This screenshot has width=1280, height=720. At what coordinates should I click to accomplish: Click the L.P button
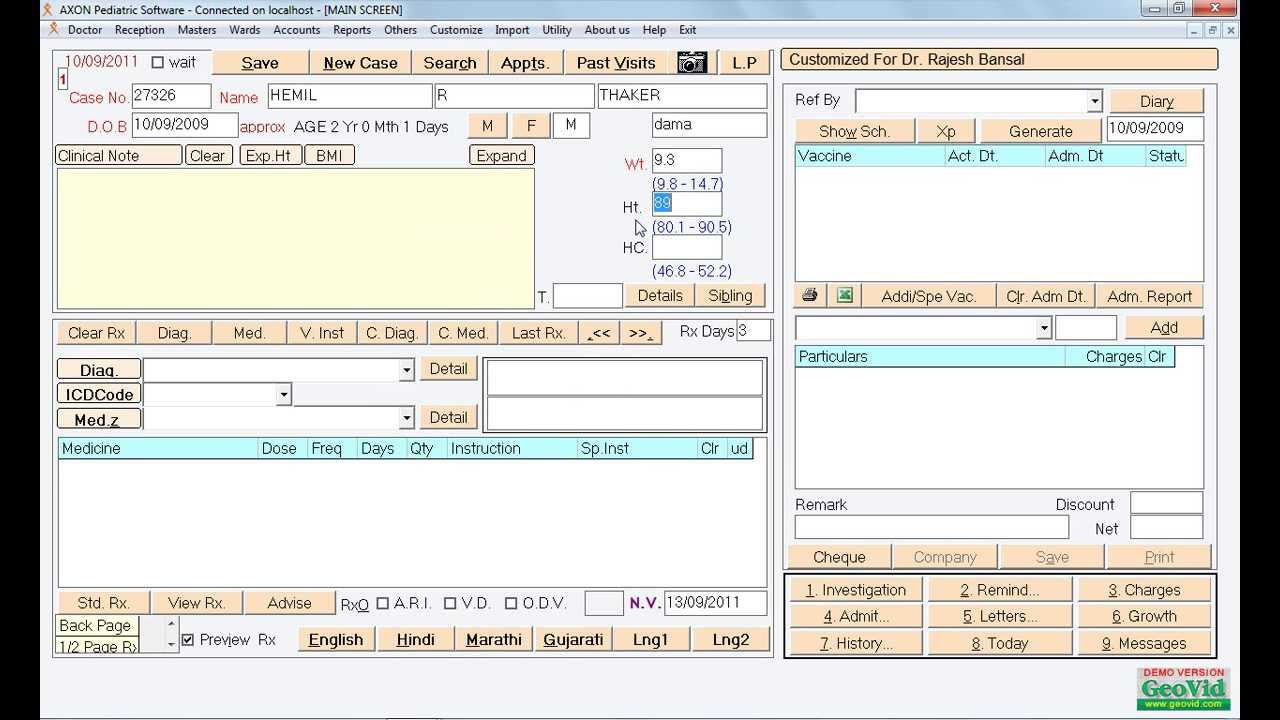coord(744,63)
